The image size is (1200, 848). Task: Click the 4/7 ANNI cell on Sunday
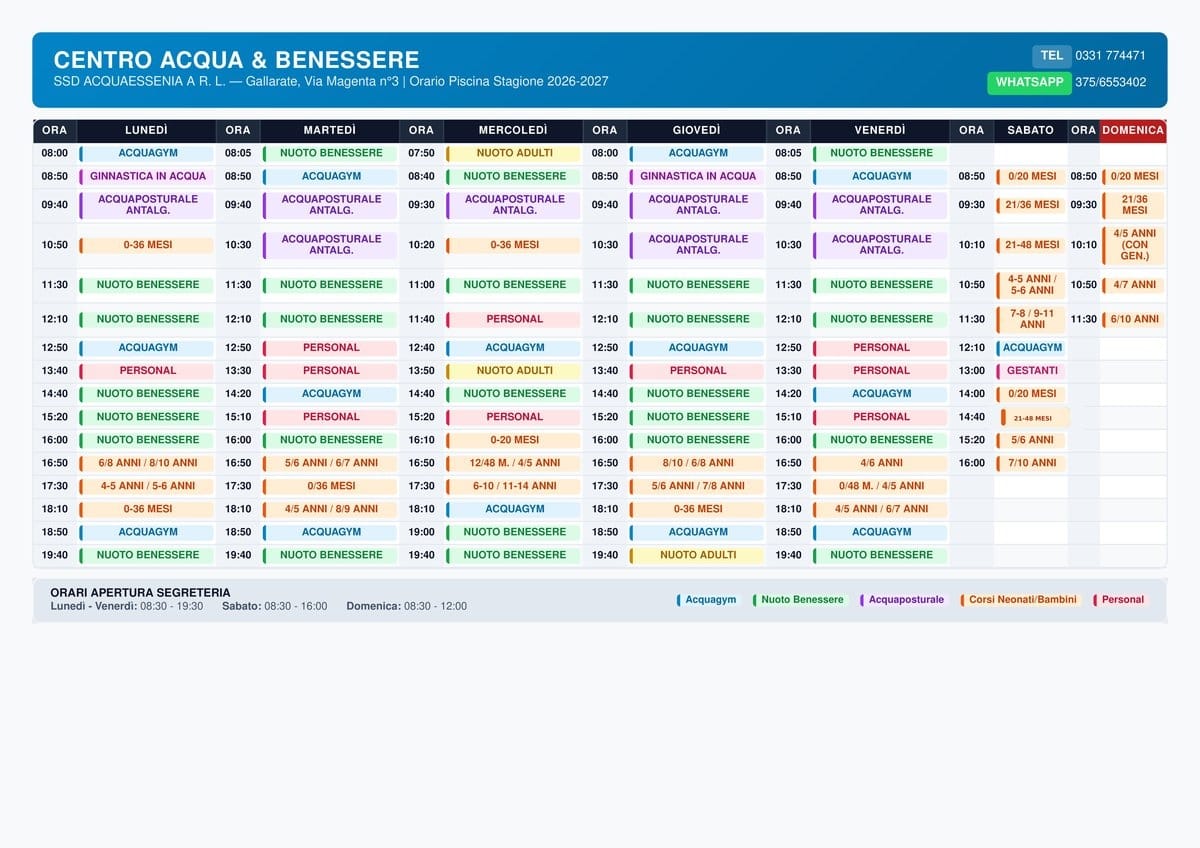[1133, 285]
